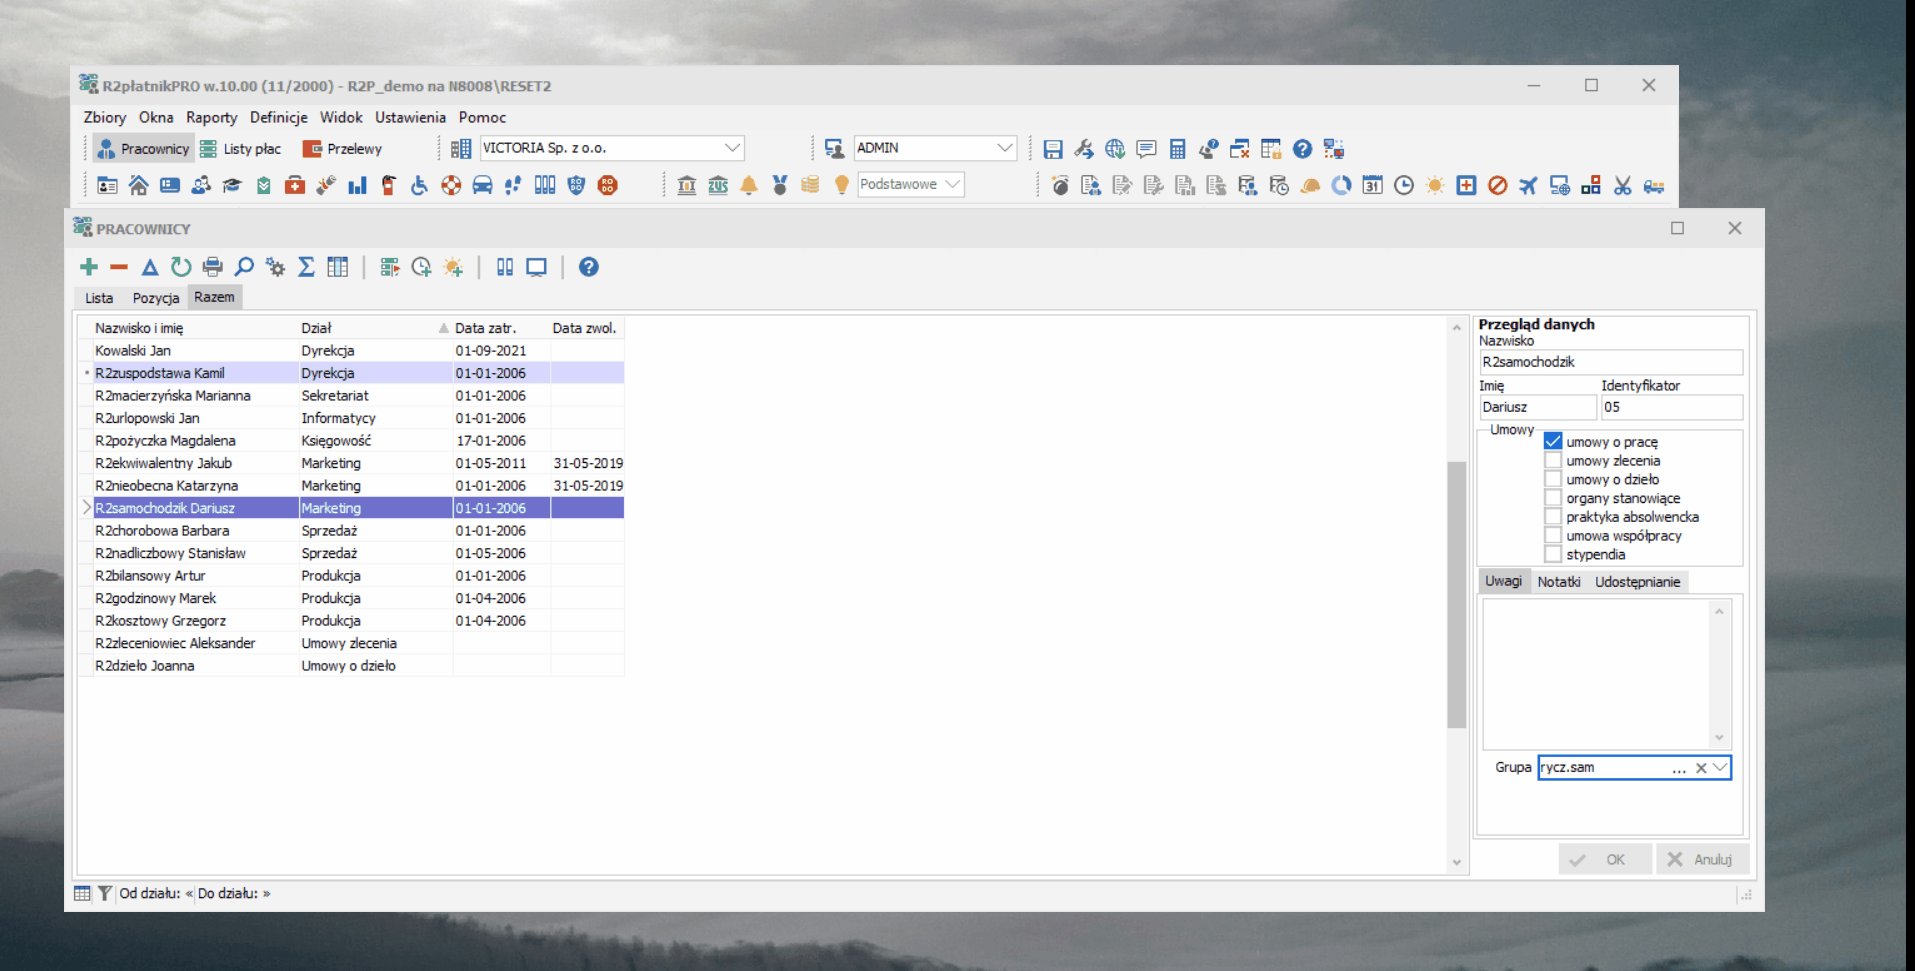Switch to the Notatki tab
The height and width of the screenshot is (971, 1915).
tap(1559, 582)
